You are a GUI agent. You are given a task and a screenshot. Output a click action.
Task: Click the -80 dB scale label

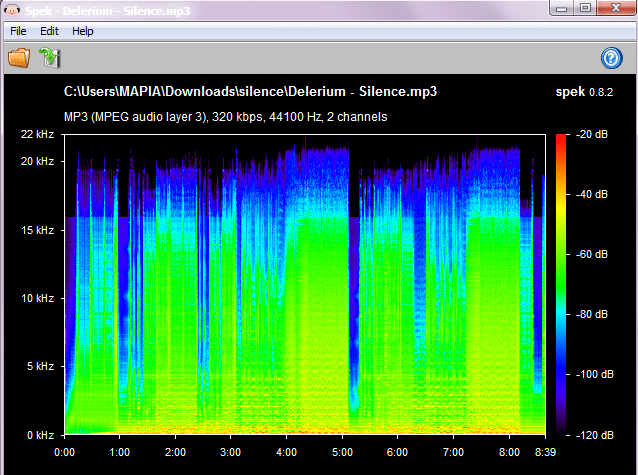tap(592, 314)
